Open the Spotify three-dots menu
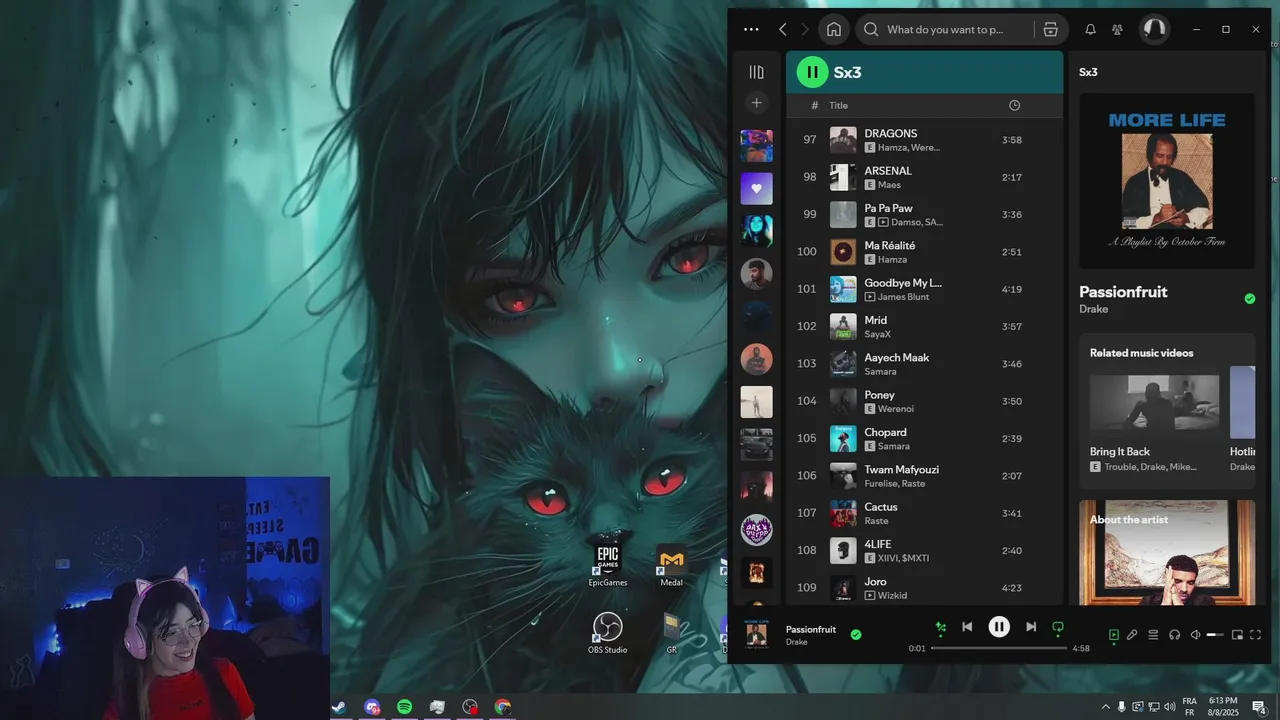1280x720 pixels. (751, 30)
